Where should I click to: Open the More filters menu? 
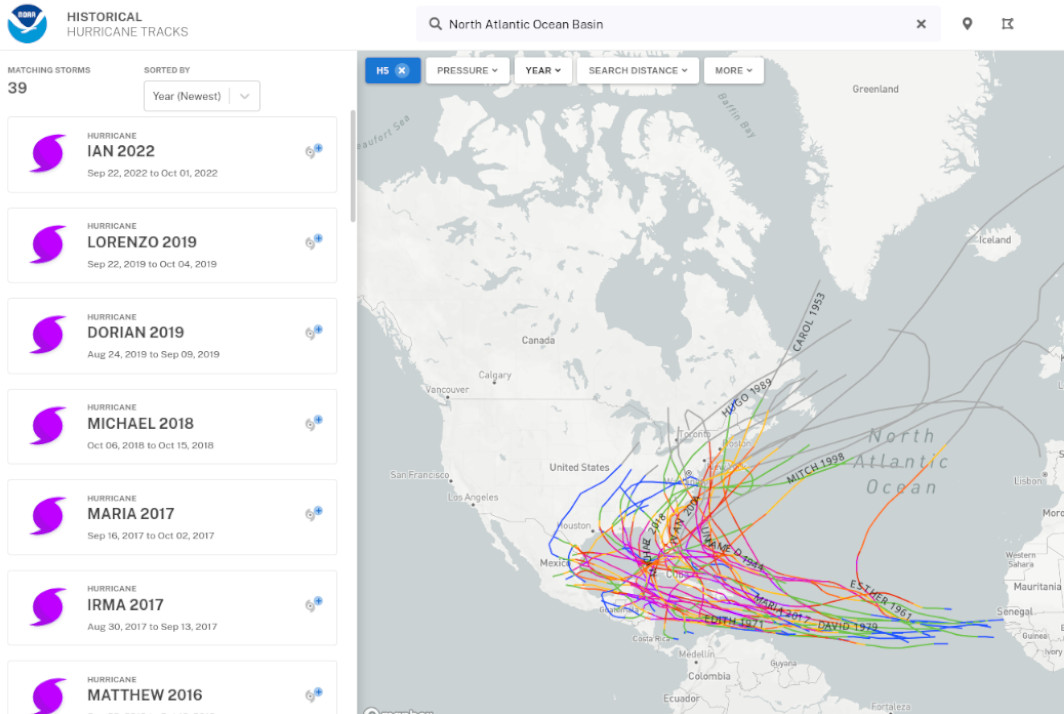733,70
